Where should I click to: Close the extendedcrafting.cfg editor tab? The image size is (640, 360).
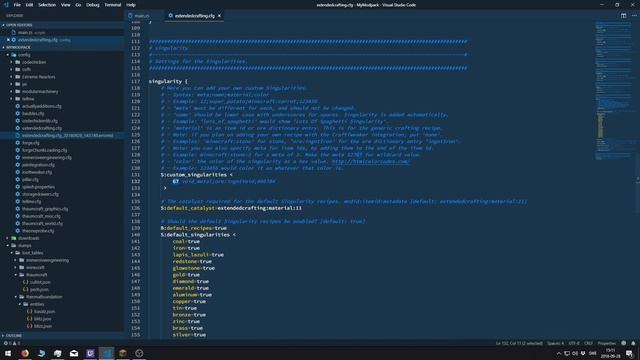[219, 16]
